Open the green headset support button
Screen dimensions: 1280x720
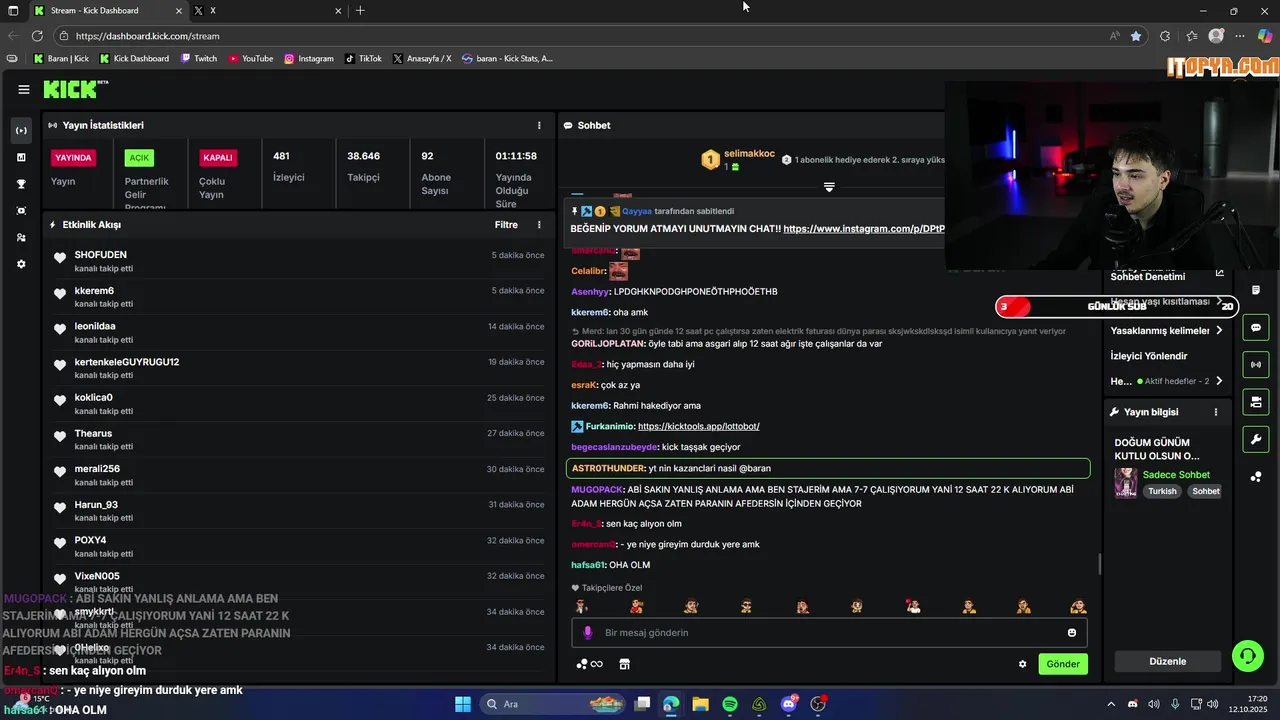point(1247,656)
